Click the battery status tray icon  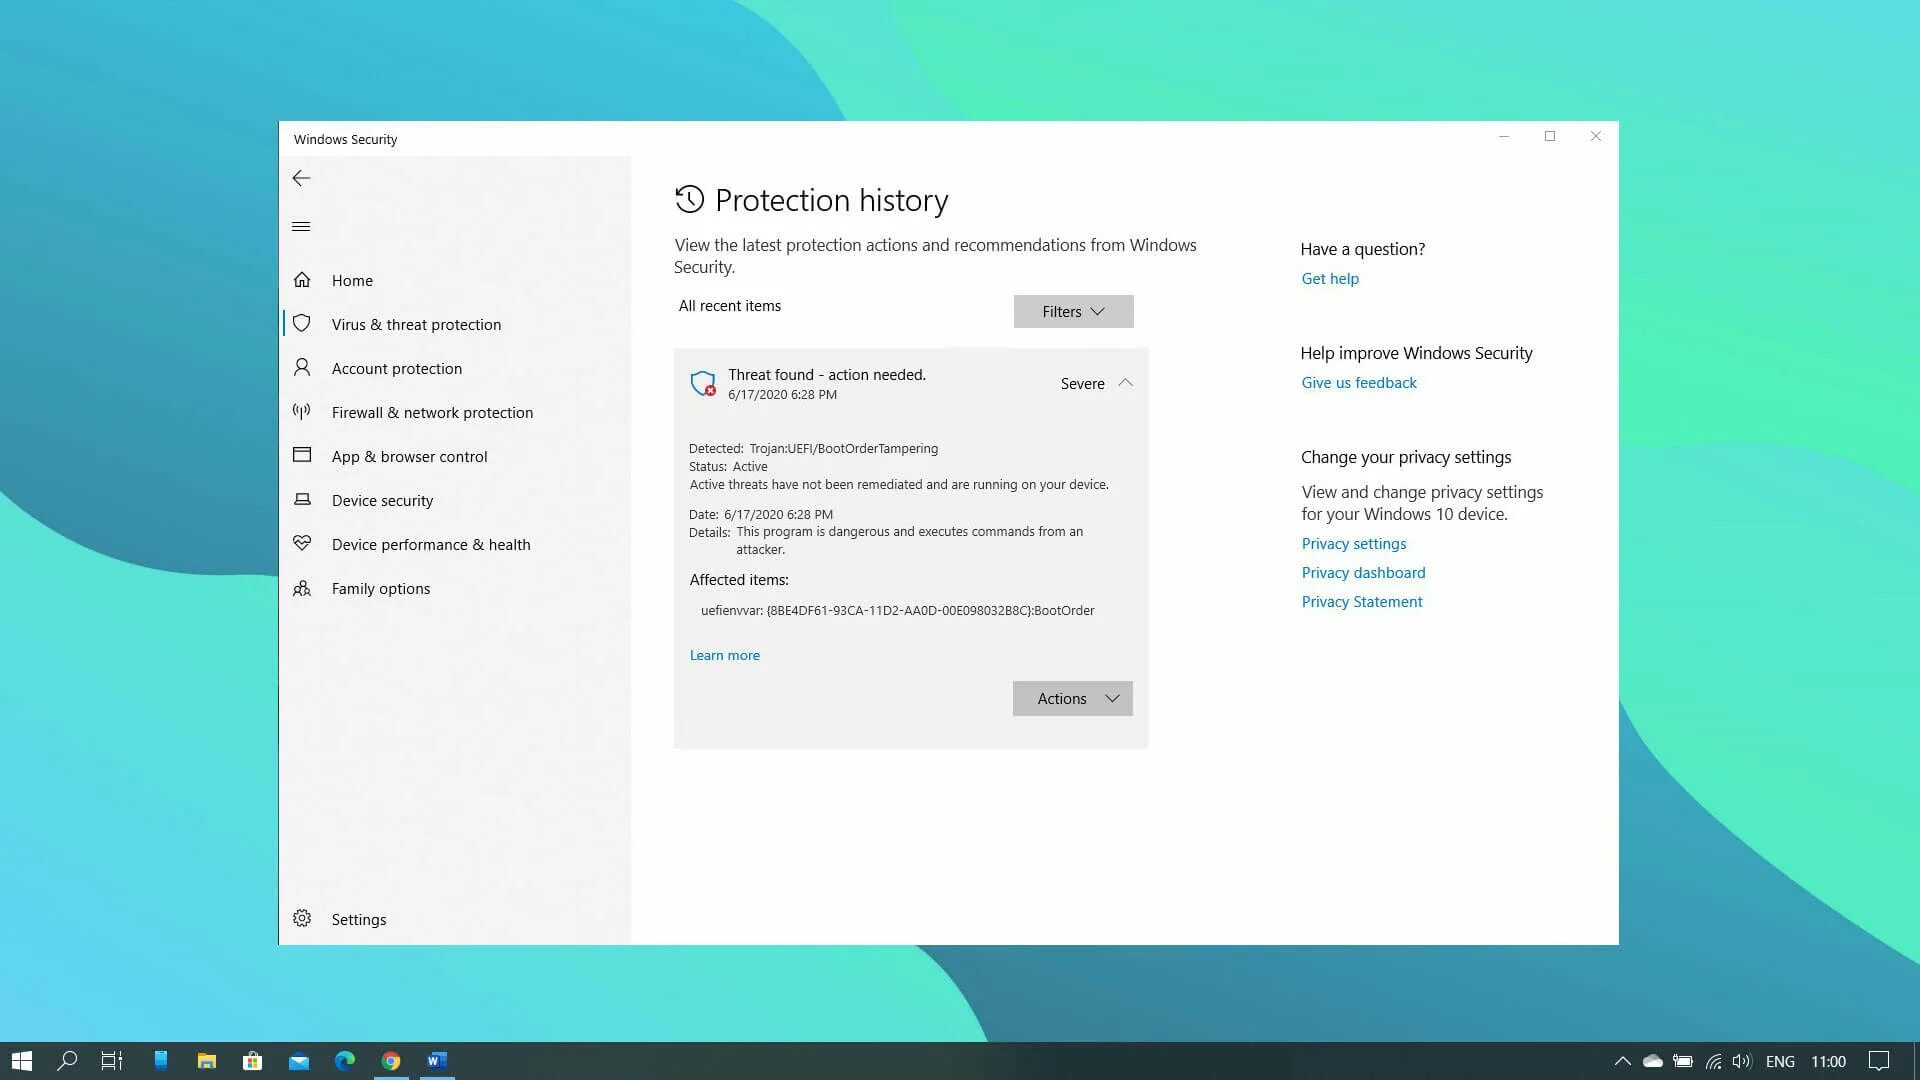[1683, 1061]
